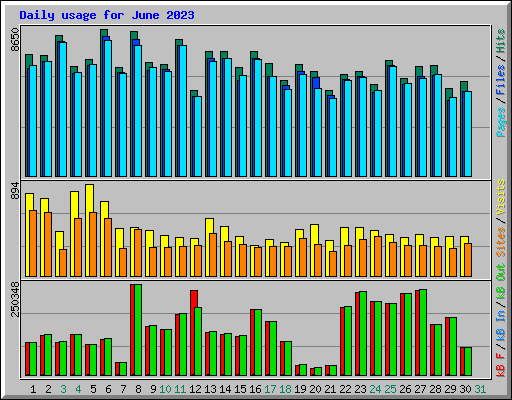Select the orange sites bar for day 1
Viewport: 512px width, 400px height.
pyautogui.click(x=33, y=243)
